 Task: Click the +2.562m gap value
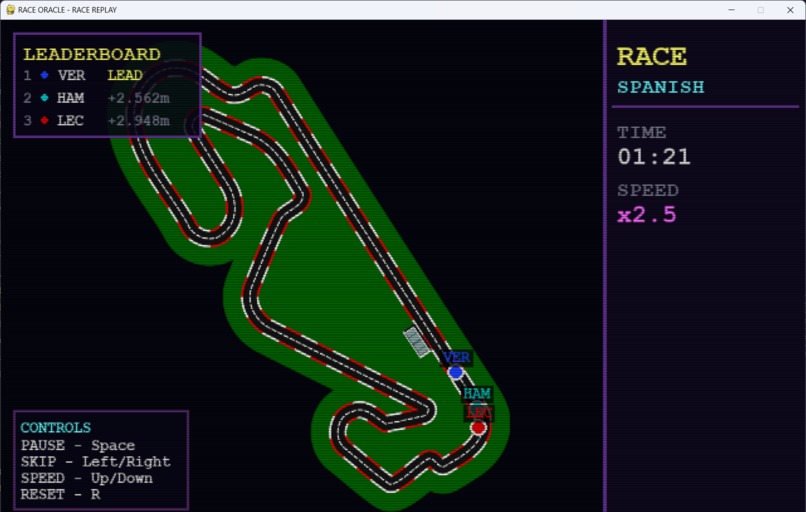[x=139, y=98]
